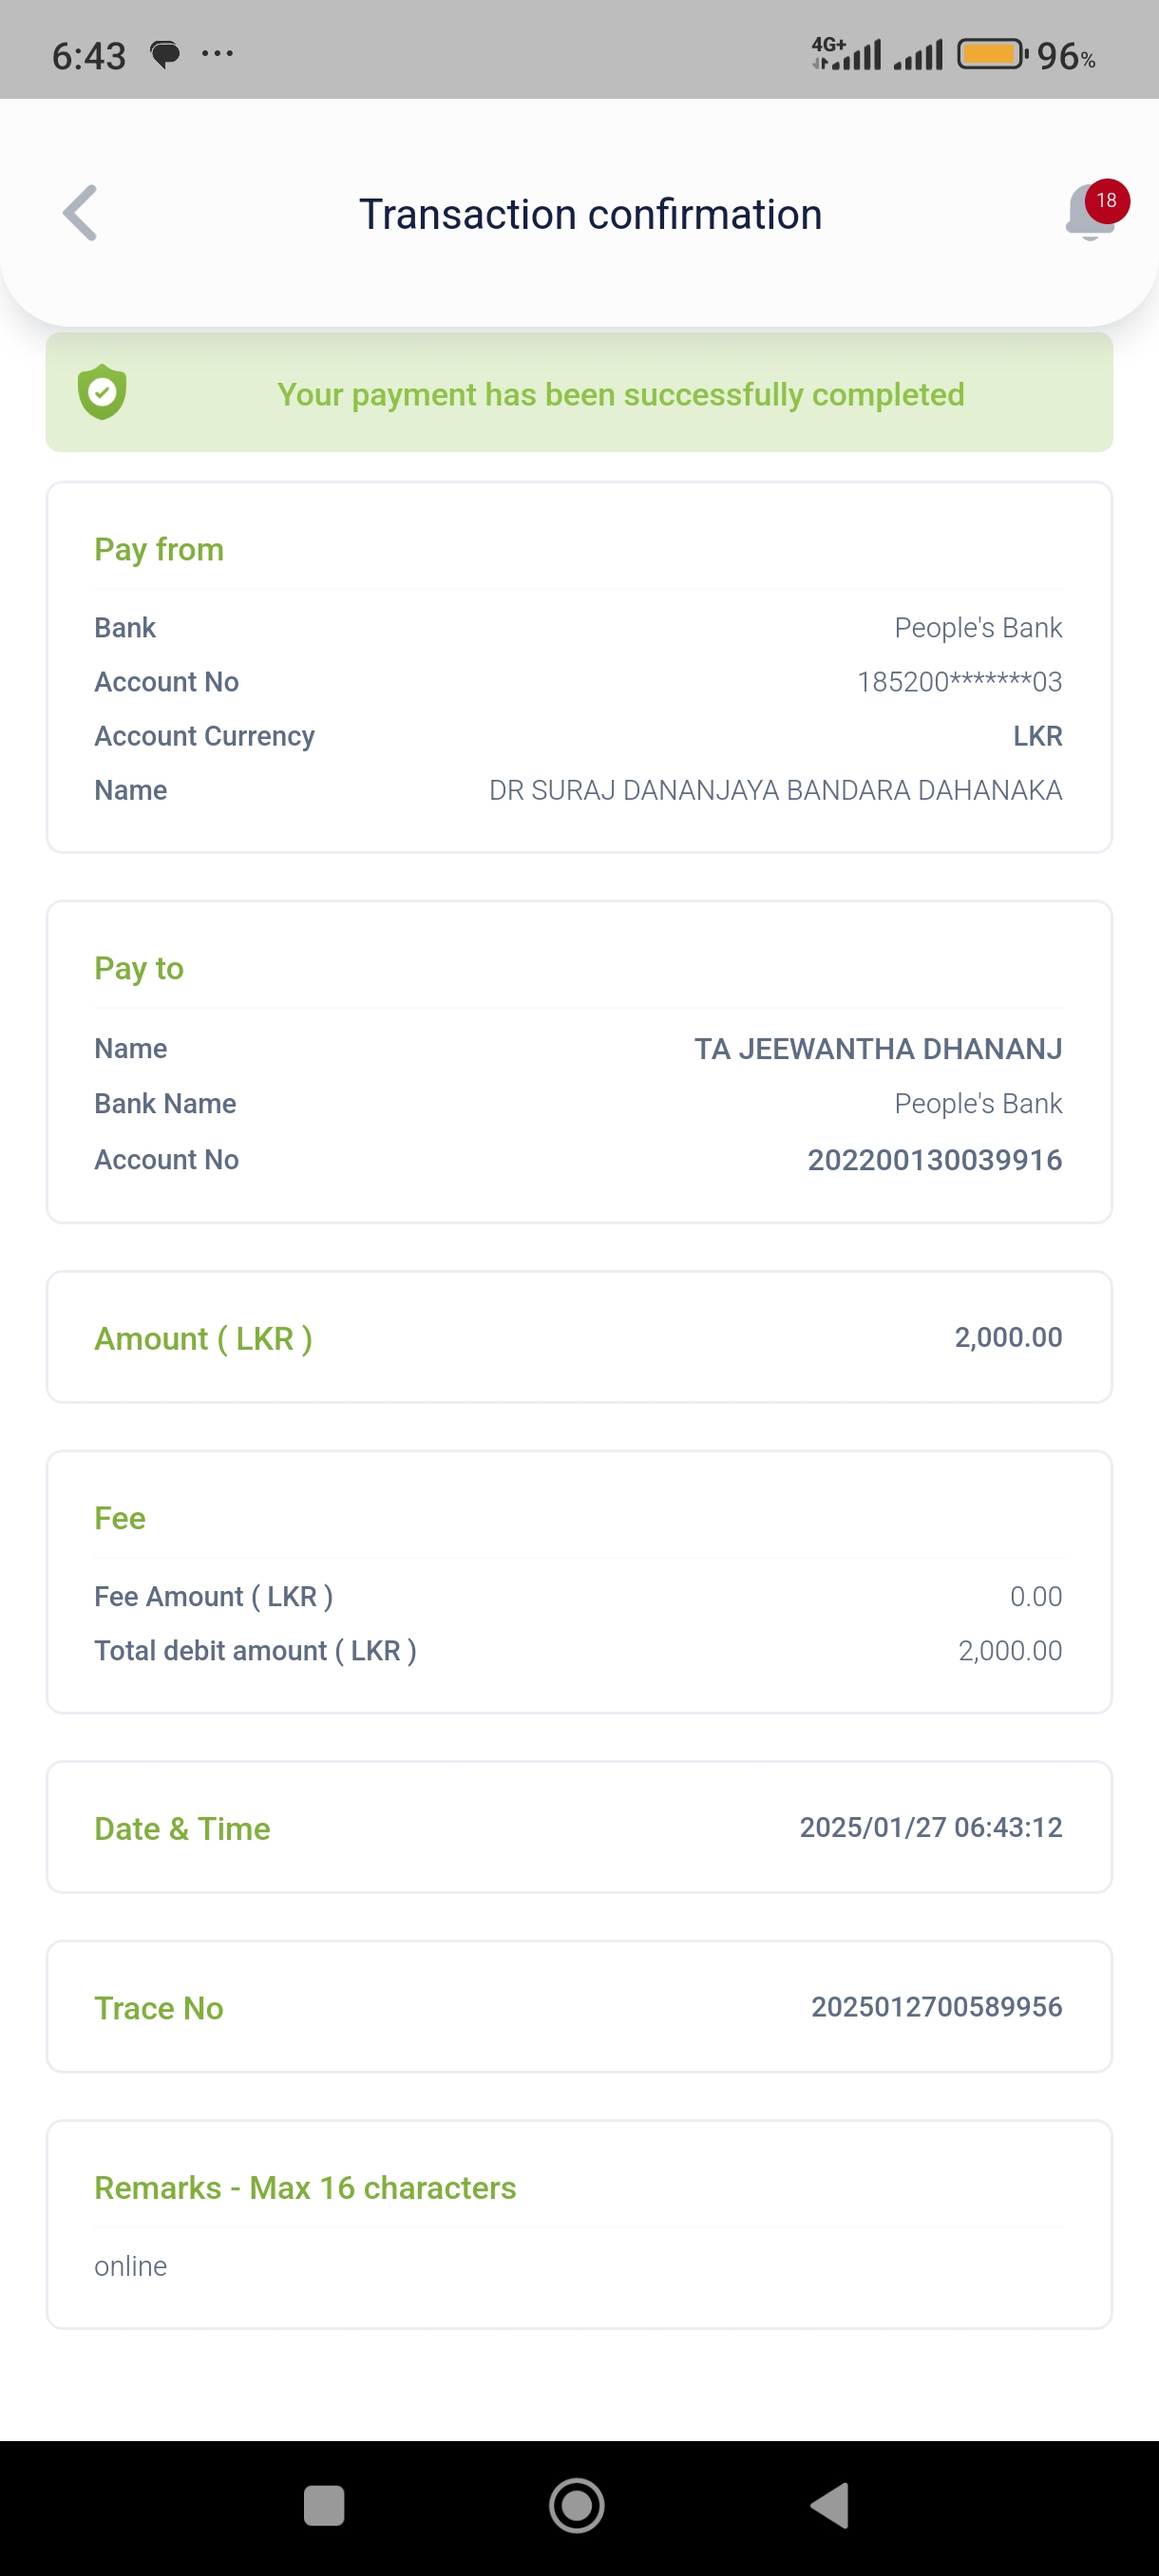Tap payee account number 202200130039916
This screenshot has width=1159, height=2576.
tap(934, 1159)
